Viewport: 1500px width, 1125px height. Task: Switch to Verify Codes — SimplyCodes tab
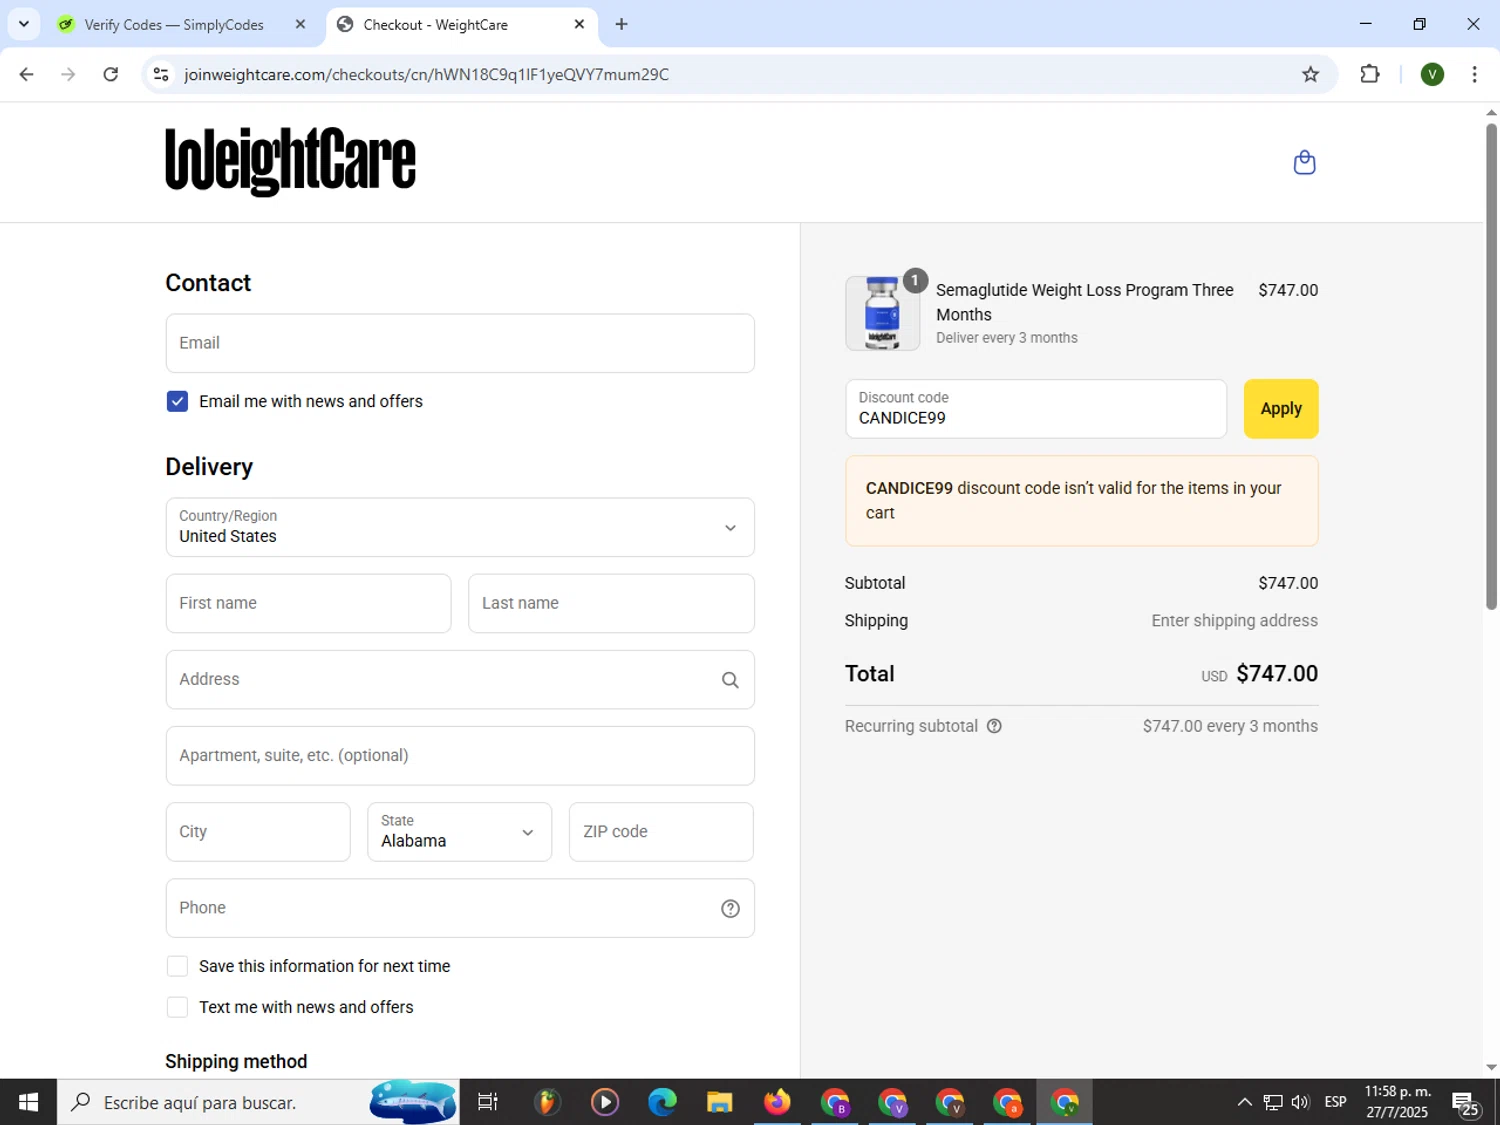click(174, 25)
